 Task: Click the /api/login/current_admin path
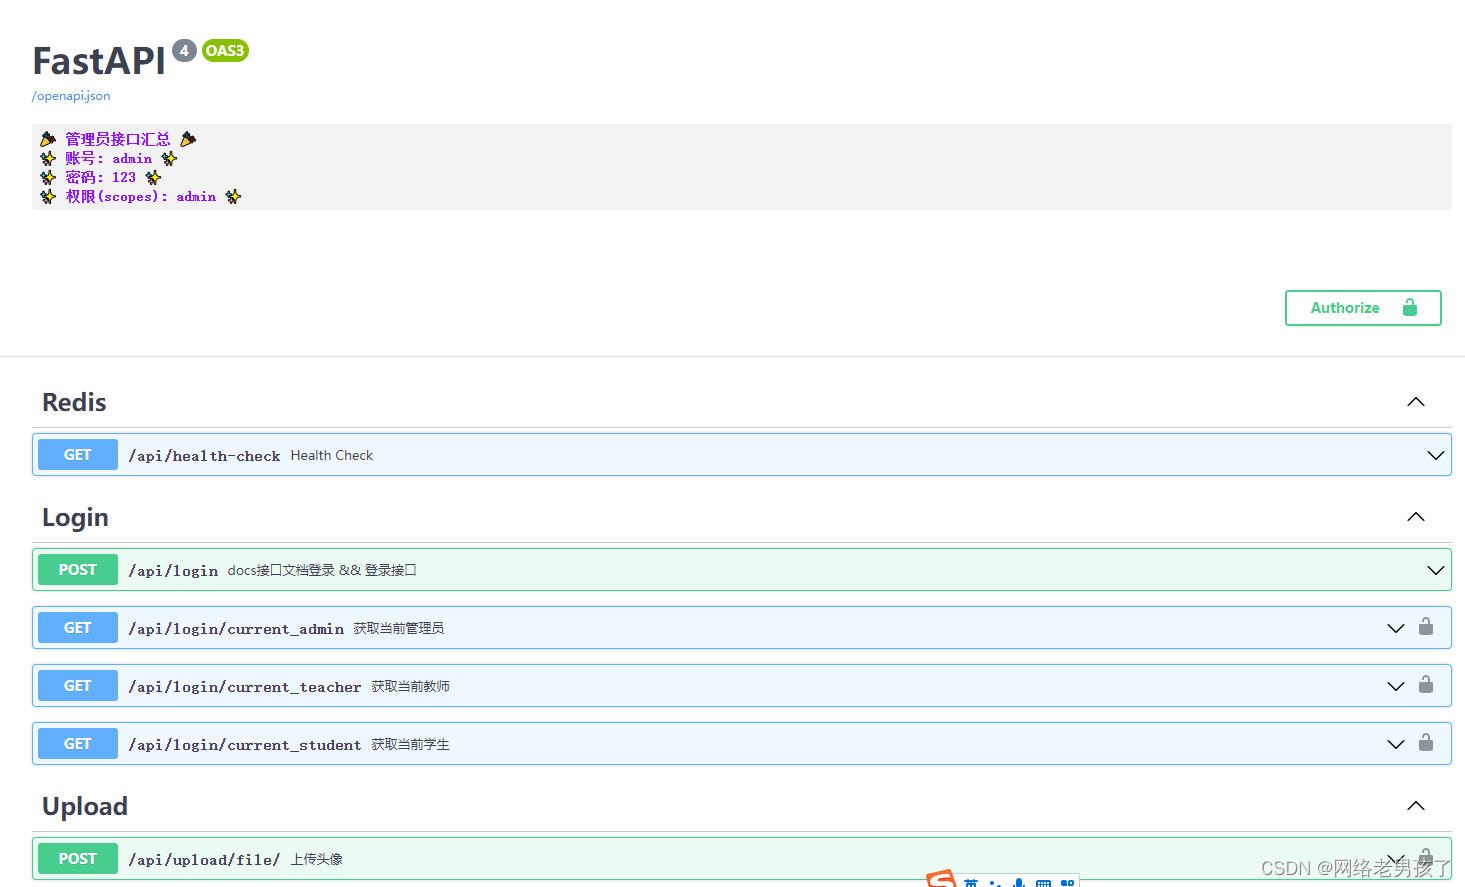[x=236, y=629]
